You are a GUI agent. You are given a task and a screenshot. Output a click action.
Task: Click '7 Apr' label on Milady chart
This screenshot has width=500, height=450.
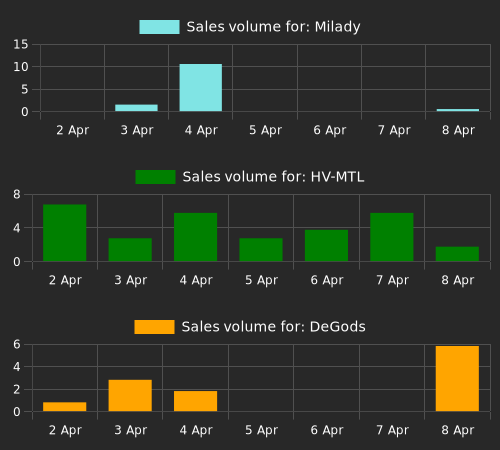point(394,130)
